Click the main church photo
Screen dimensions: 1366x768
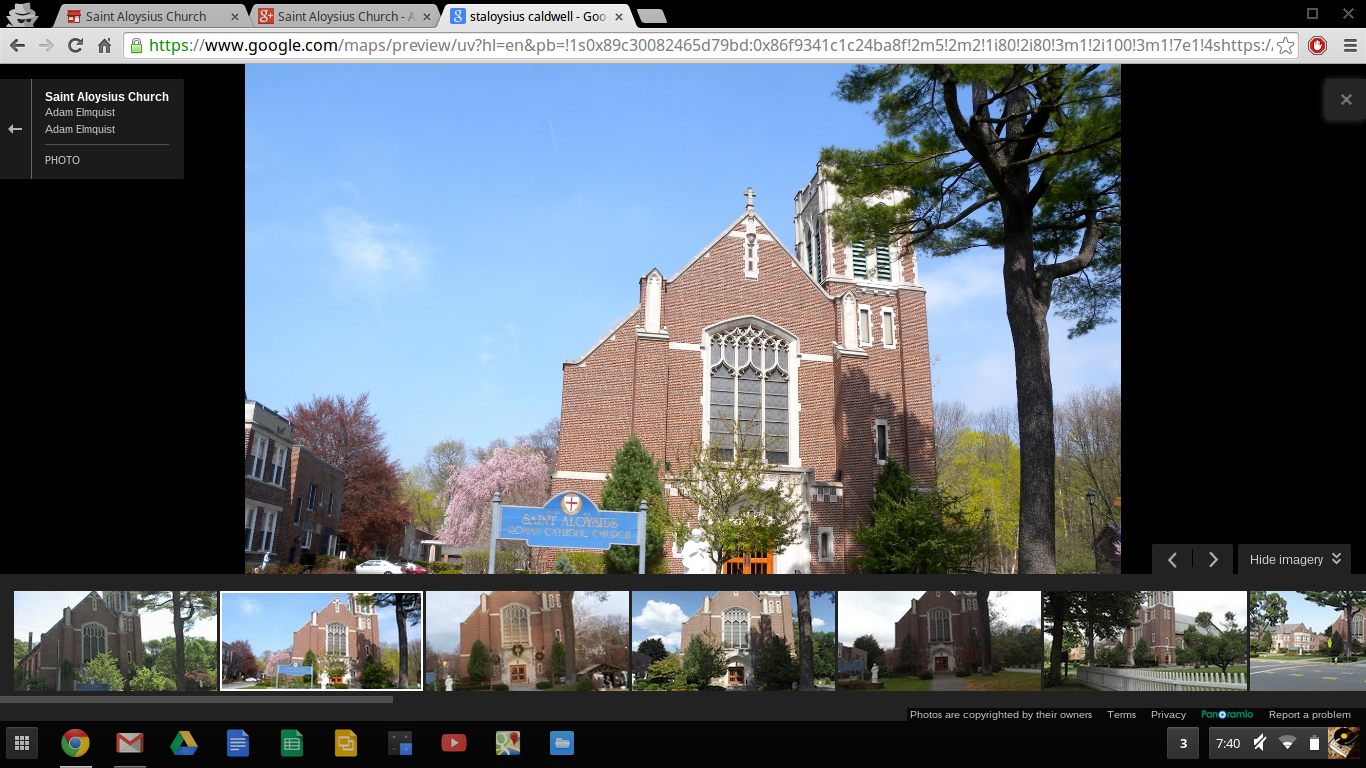(x=683, y=319)
